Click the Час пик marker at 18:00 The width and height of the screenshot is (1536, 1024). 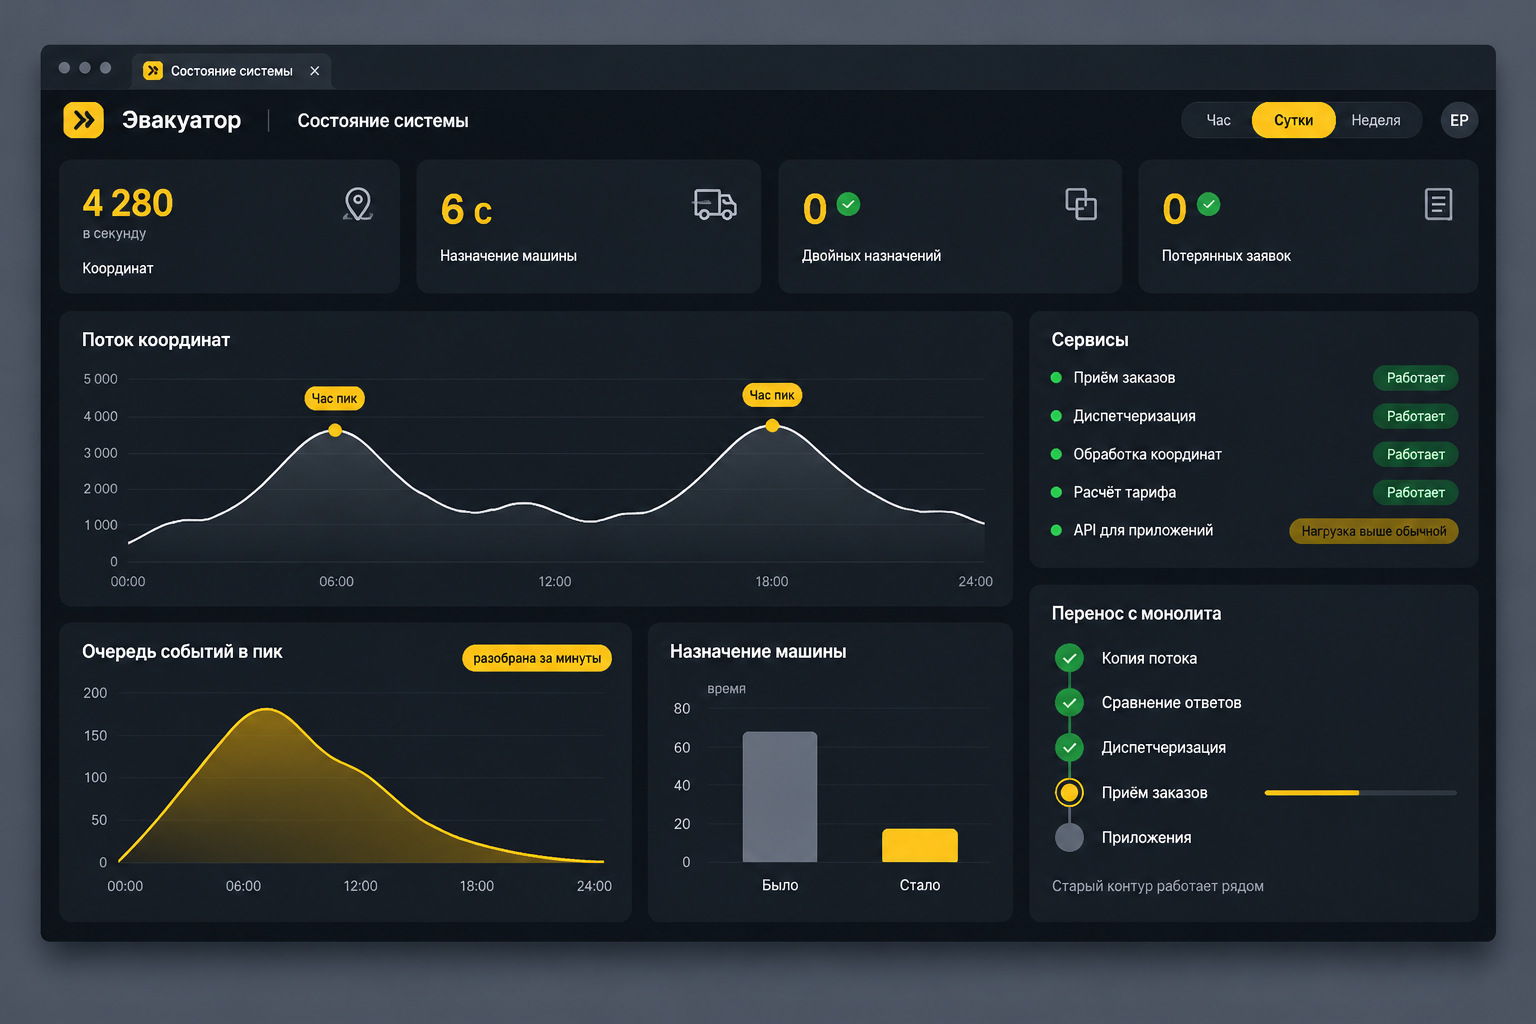[x=772, y=395]
